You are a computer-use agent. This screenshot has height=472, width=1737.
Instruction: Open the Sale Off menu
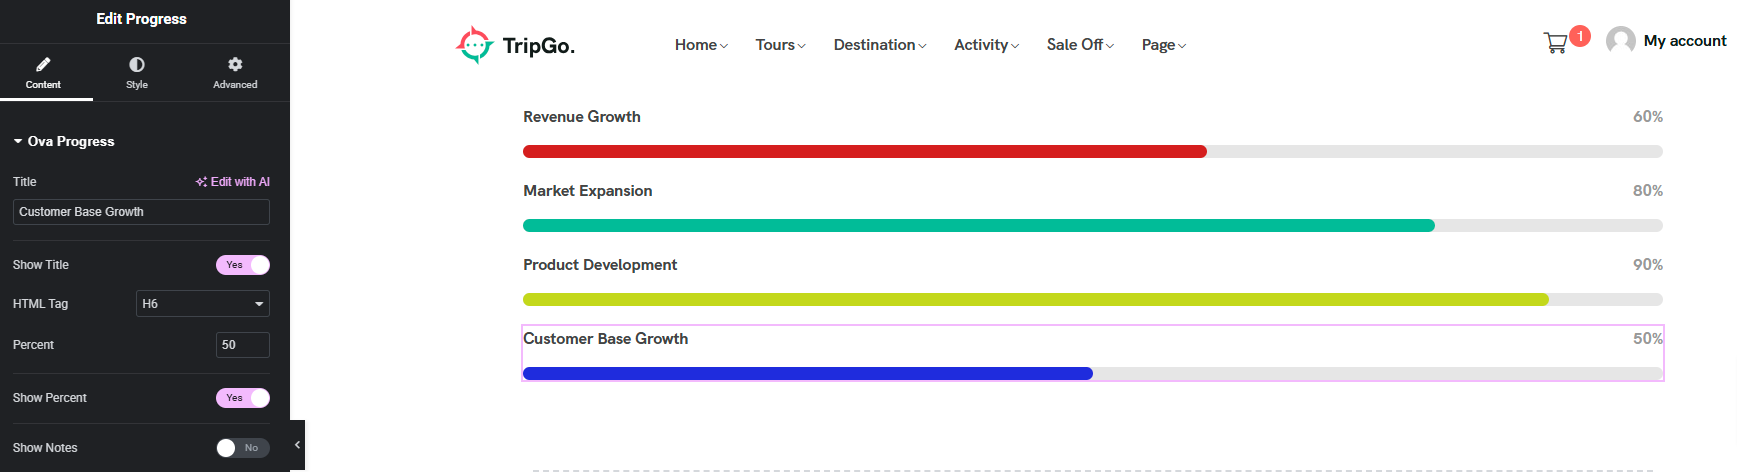[x=1080, y=45]
